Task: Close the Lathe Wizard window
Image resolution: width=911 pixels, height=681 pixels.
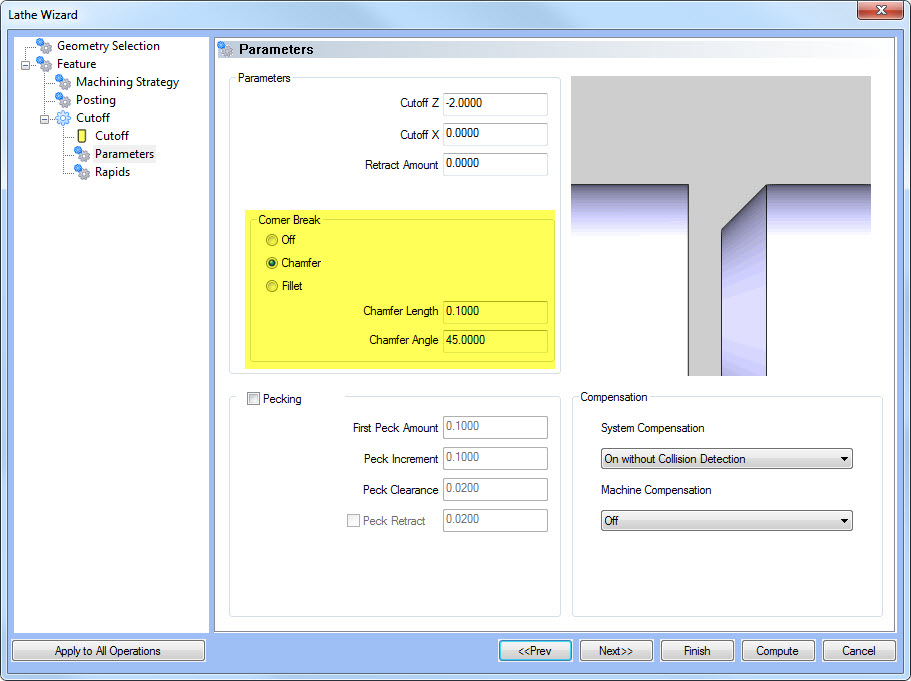Action: pos(880,10)
